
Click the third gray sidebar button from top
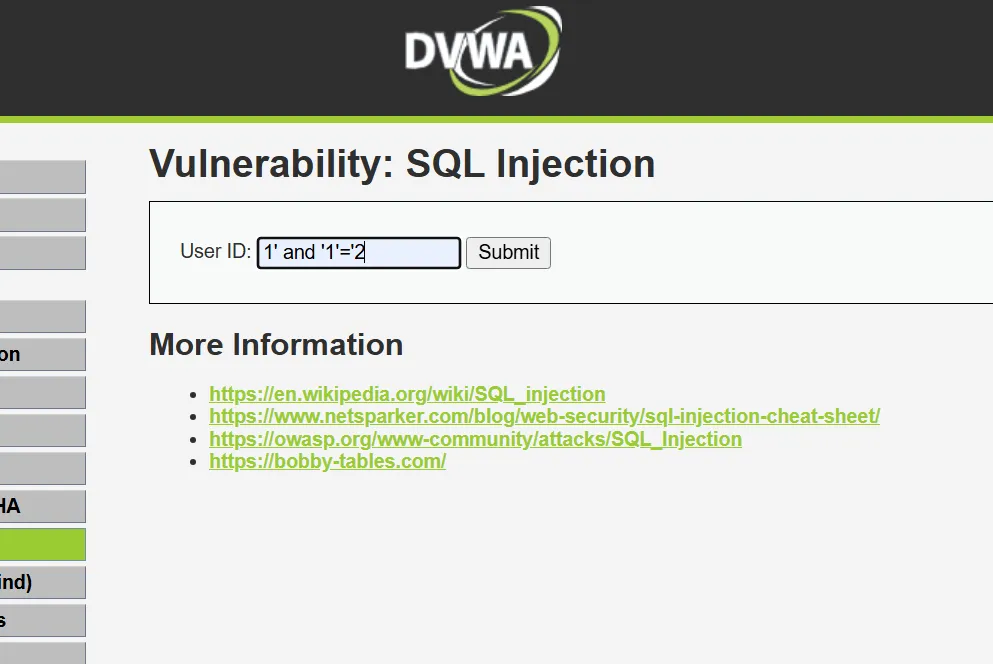42,253
